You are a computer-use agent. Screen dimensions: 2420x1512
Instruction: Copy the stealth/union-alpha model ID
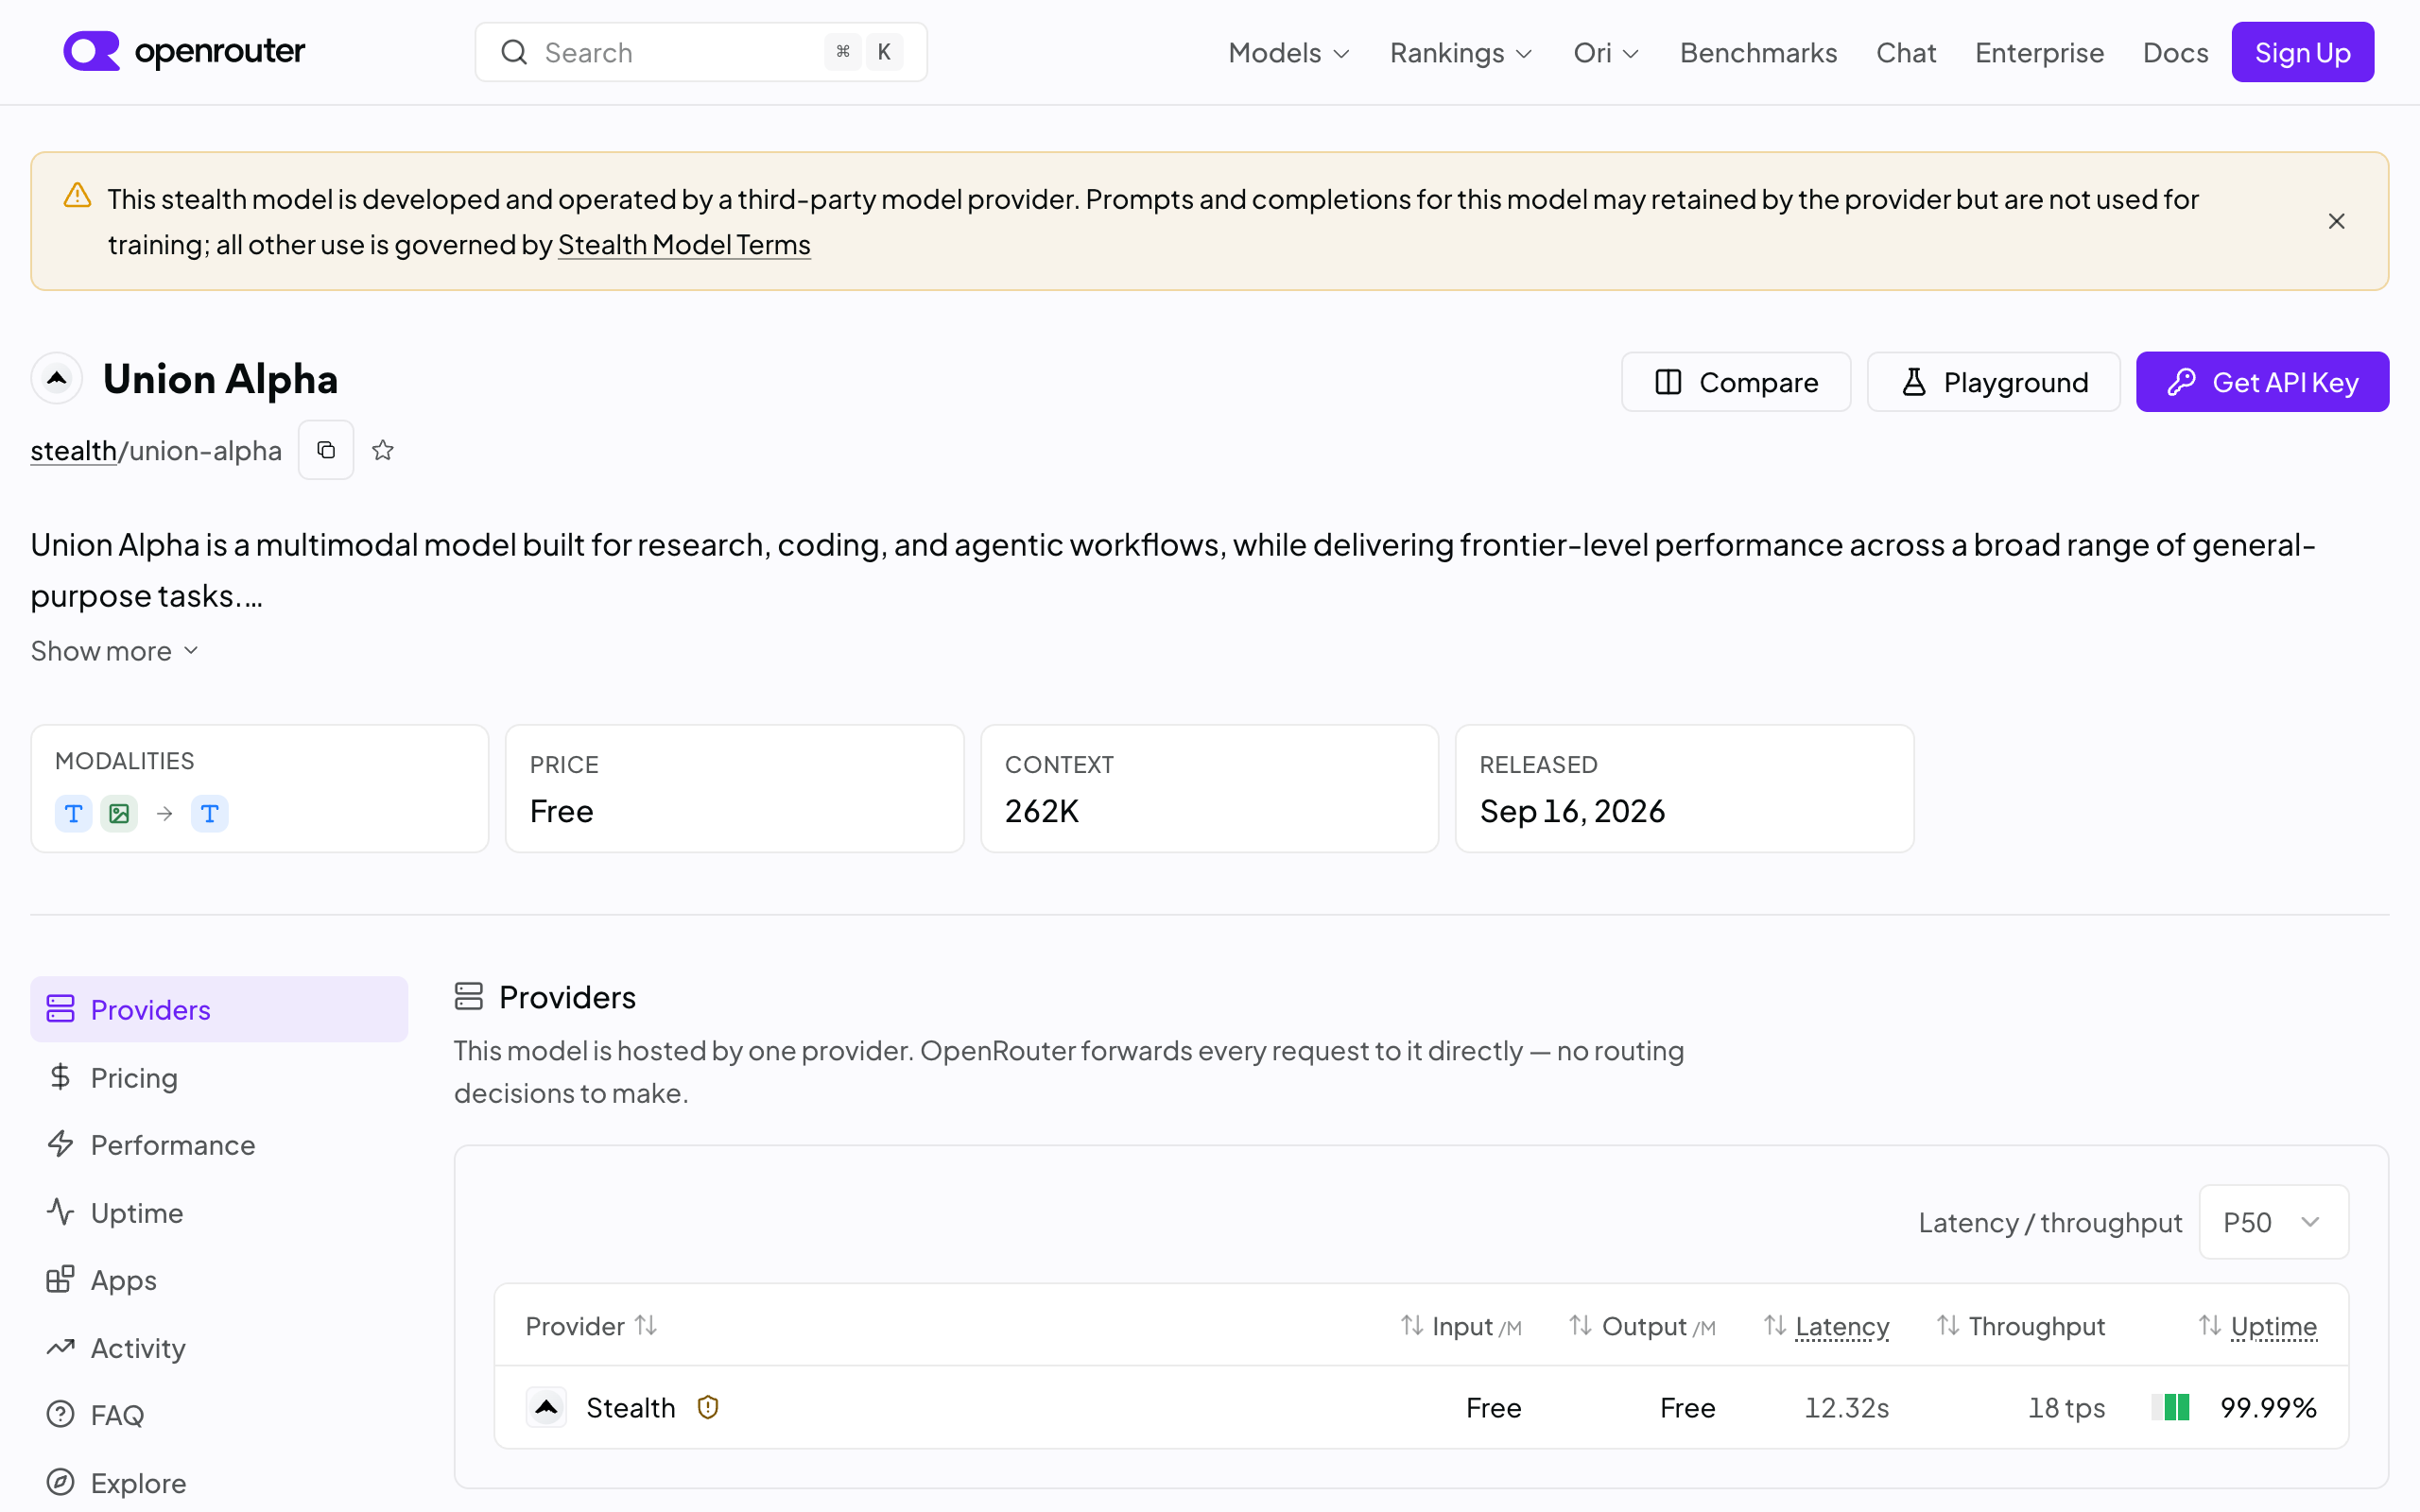[326, 450]
